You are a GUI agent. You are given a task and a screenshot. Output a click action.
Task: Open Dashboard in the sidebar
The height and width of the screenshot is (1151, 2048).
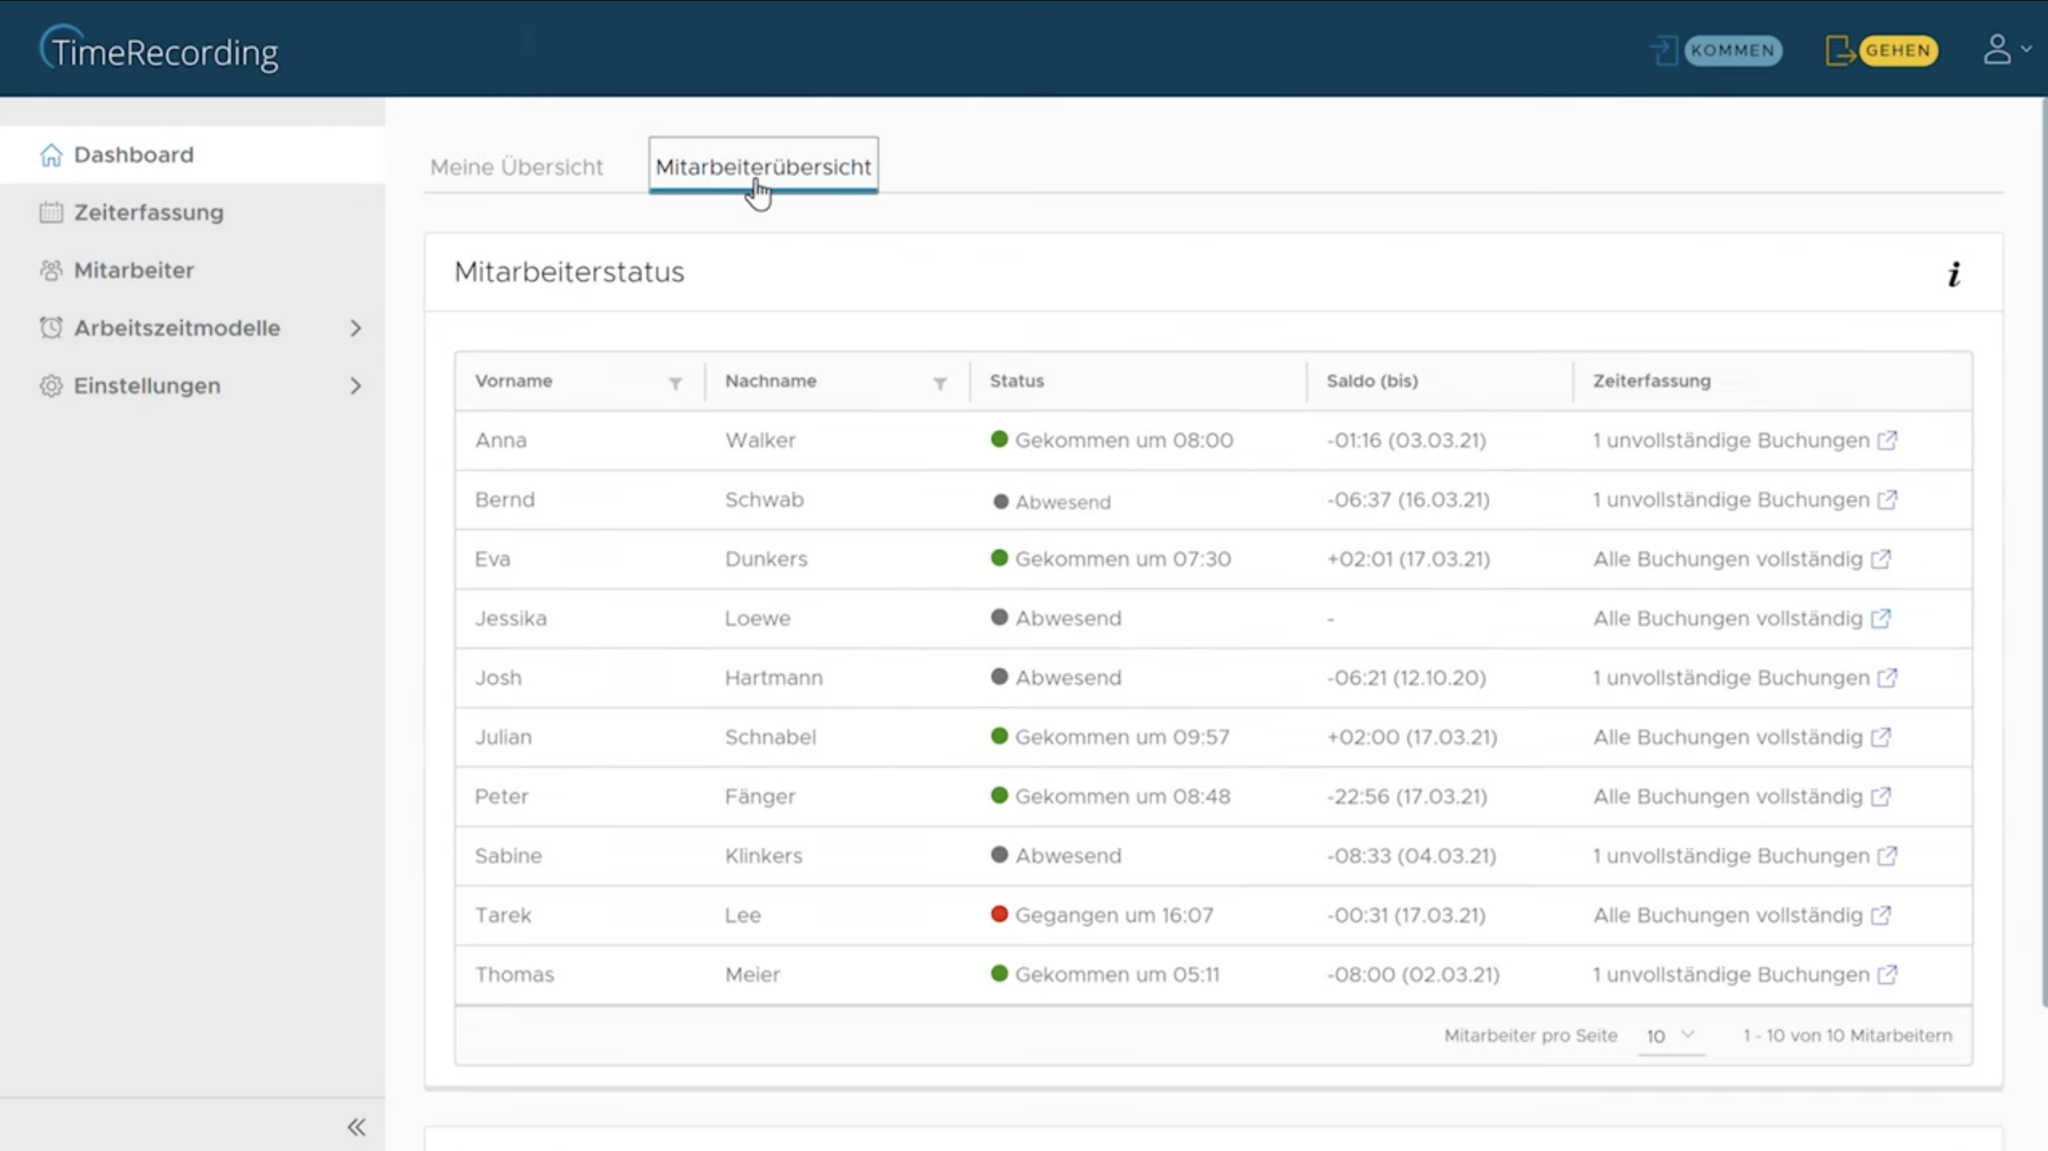coord(192,155)
